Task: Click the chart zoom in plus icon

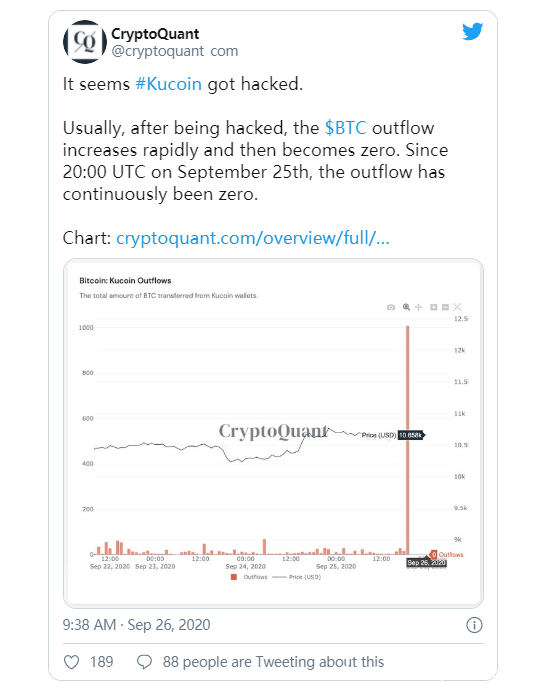Action: pos(434,307)
